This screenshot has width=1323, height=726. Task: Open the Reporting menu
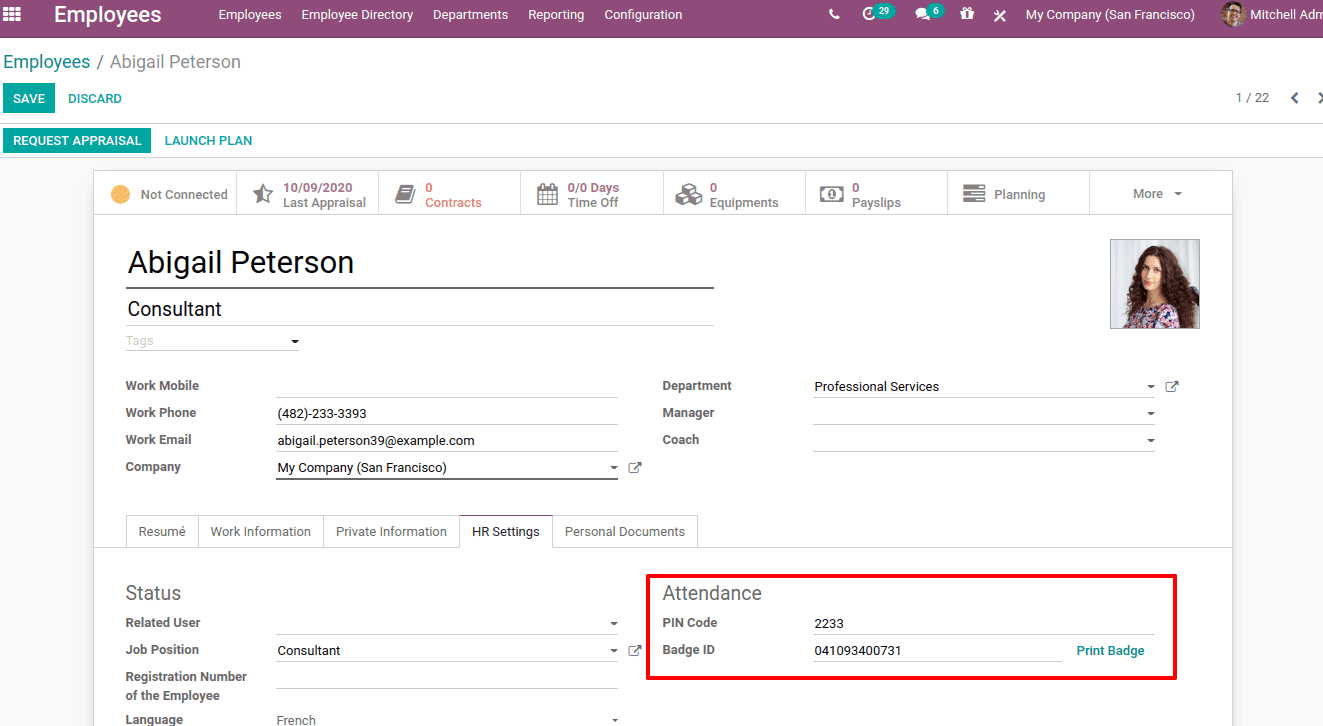[x=556, y=15]
